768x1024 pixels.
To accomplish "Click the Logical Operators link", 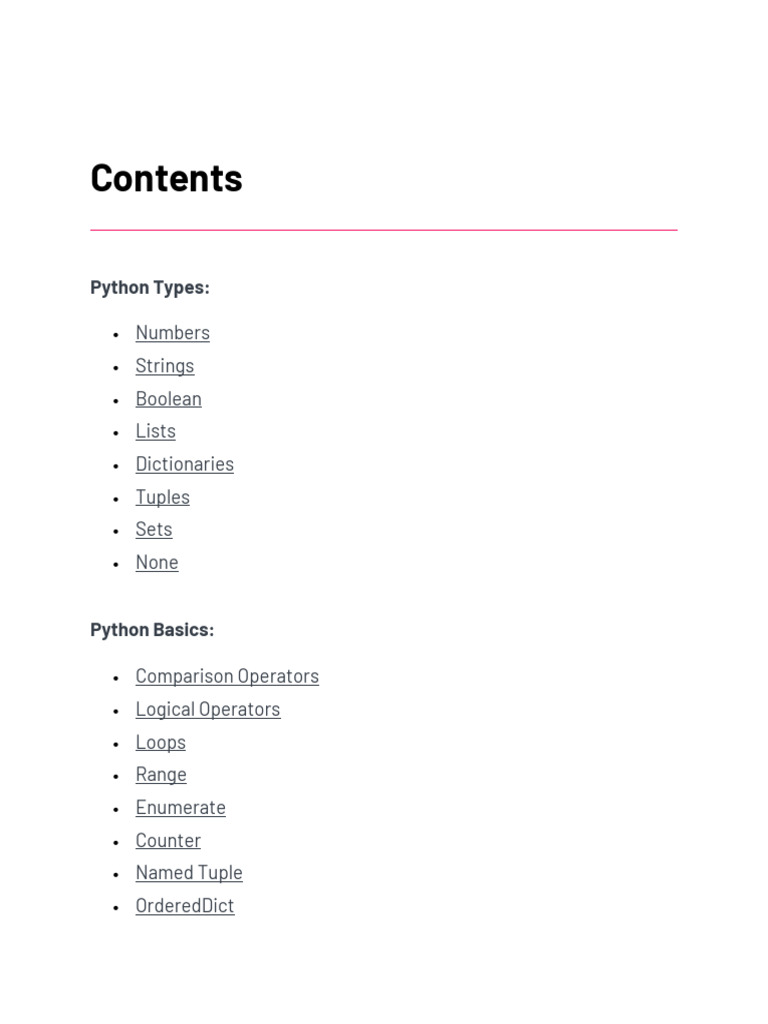I will (208, 709).
